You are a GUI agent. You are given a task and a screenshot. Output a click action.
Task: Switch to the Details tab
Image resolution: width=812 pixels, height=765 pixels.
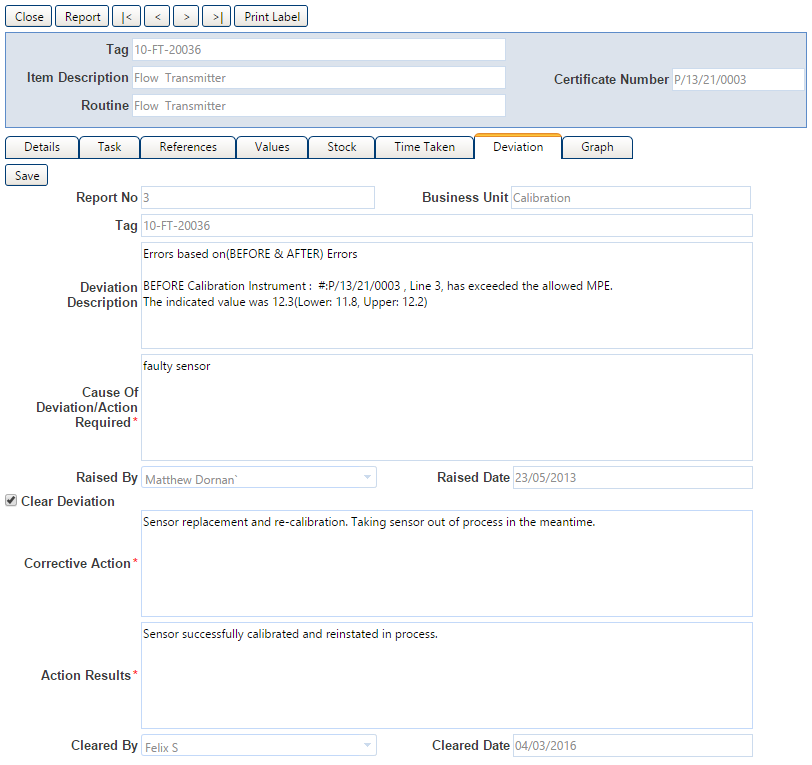click(42, 147)
